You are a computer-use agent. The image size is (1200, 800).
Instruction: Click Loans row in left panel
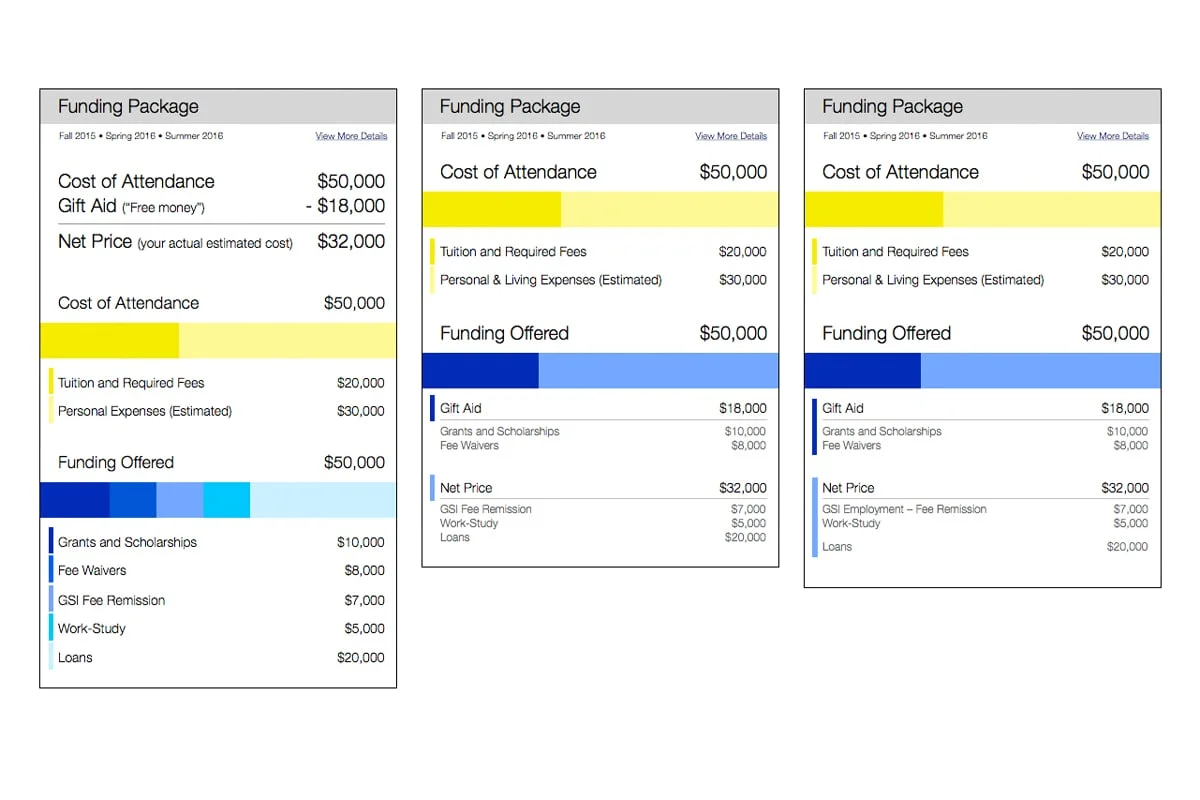(x=217, y=657)
